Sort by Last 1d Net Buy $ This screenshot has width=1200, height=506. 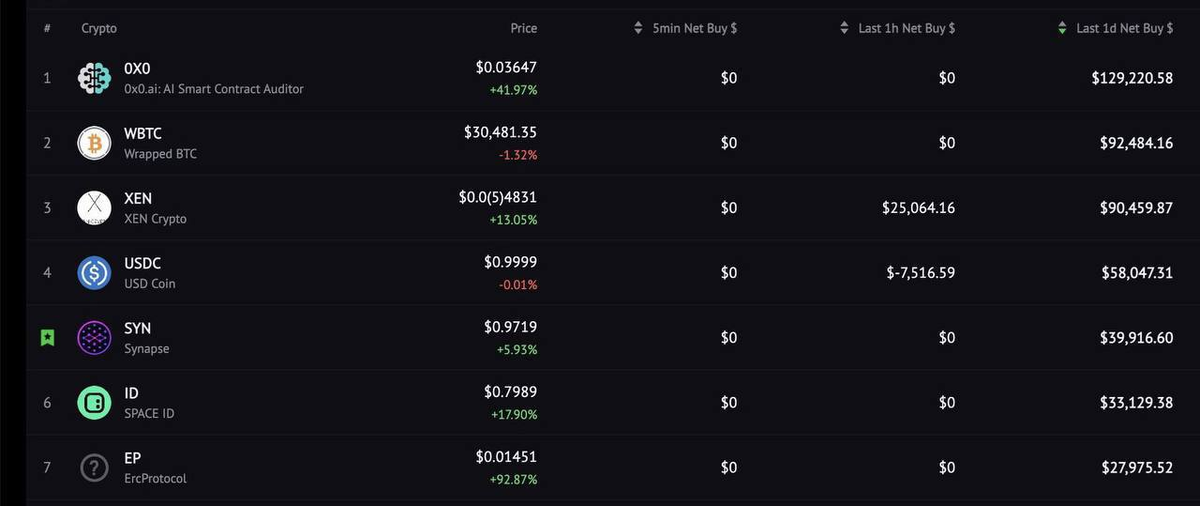coord(1123,29)
